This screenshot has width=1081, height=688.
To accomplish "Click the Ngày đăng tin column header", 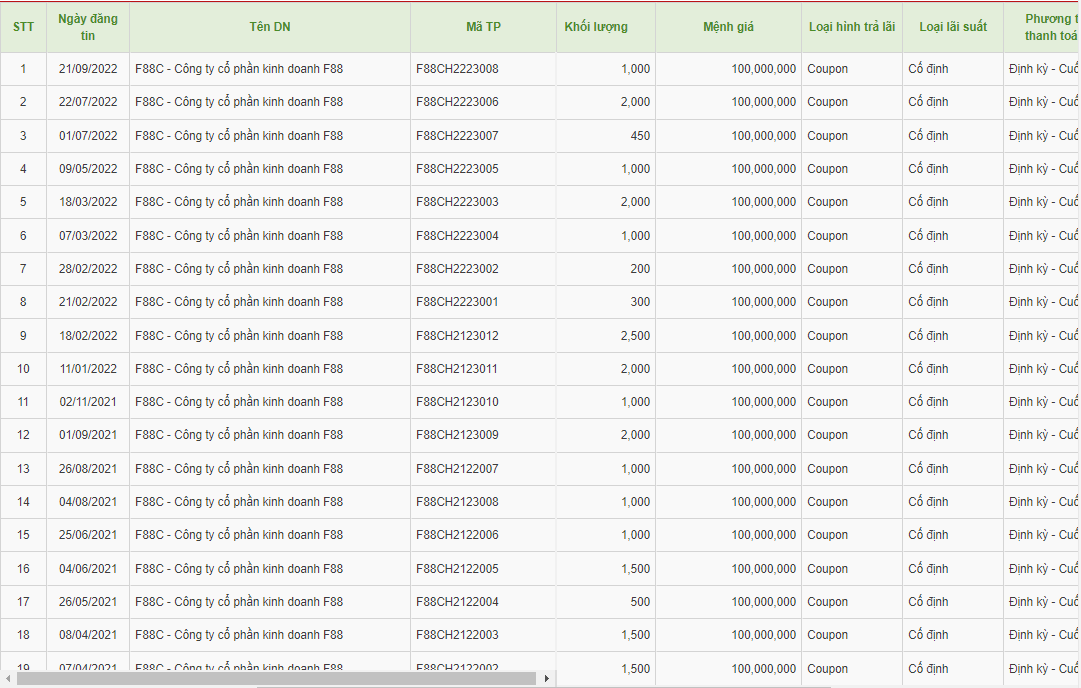I will [x=88, y=27].
